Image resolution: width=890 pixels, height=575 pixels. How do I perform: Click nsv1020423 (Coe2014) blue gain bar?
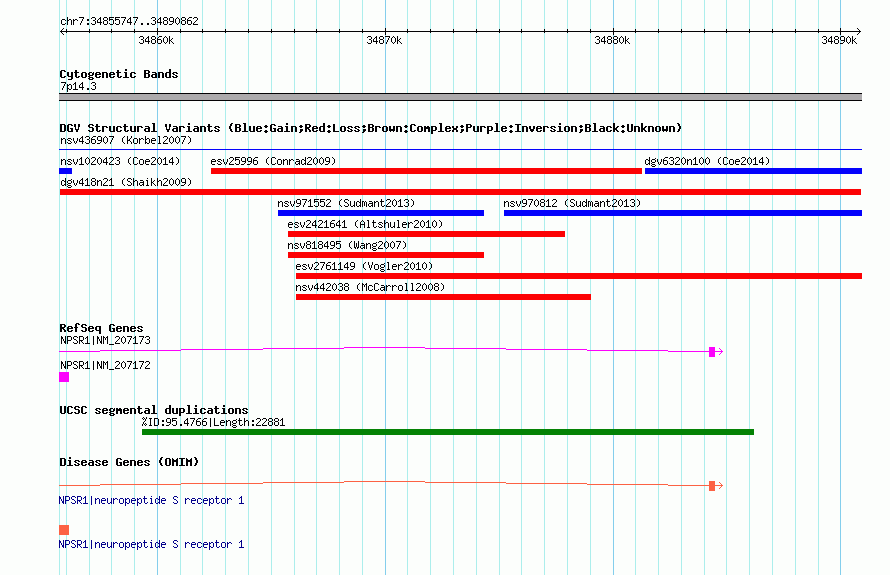click(66, 171)
